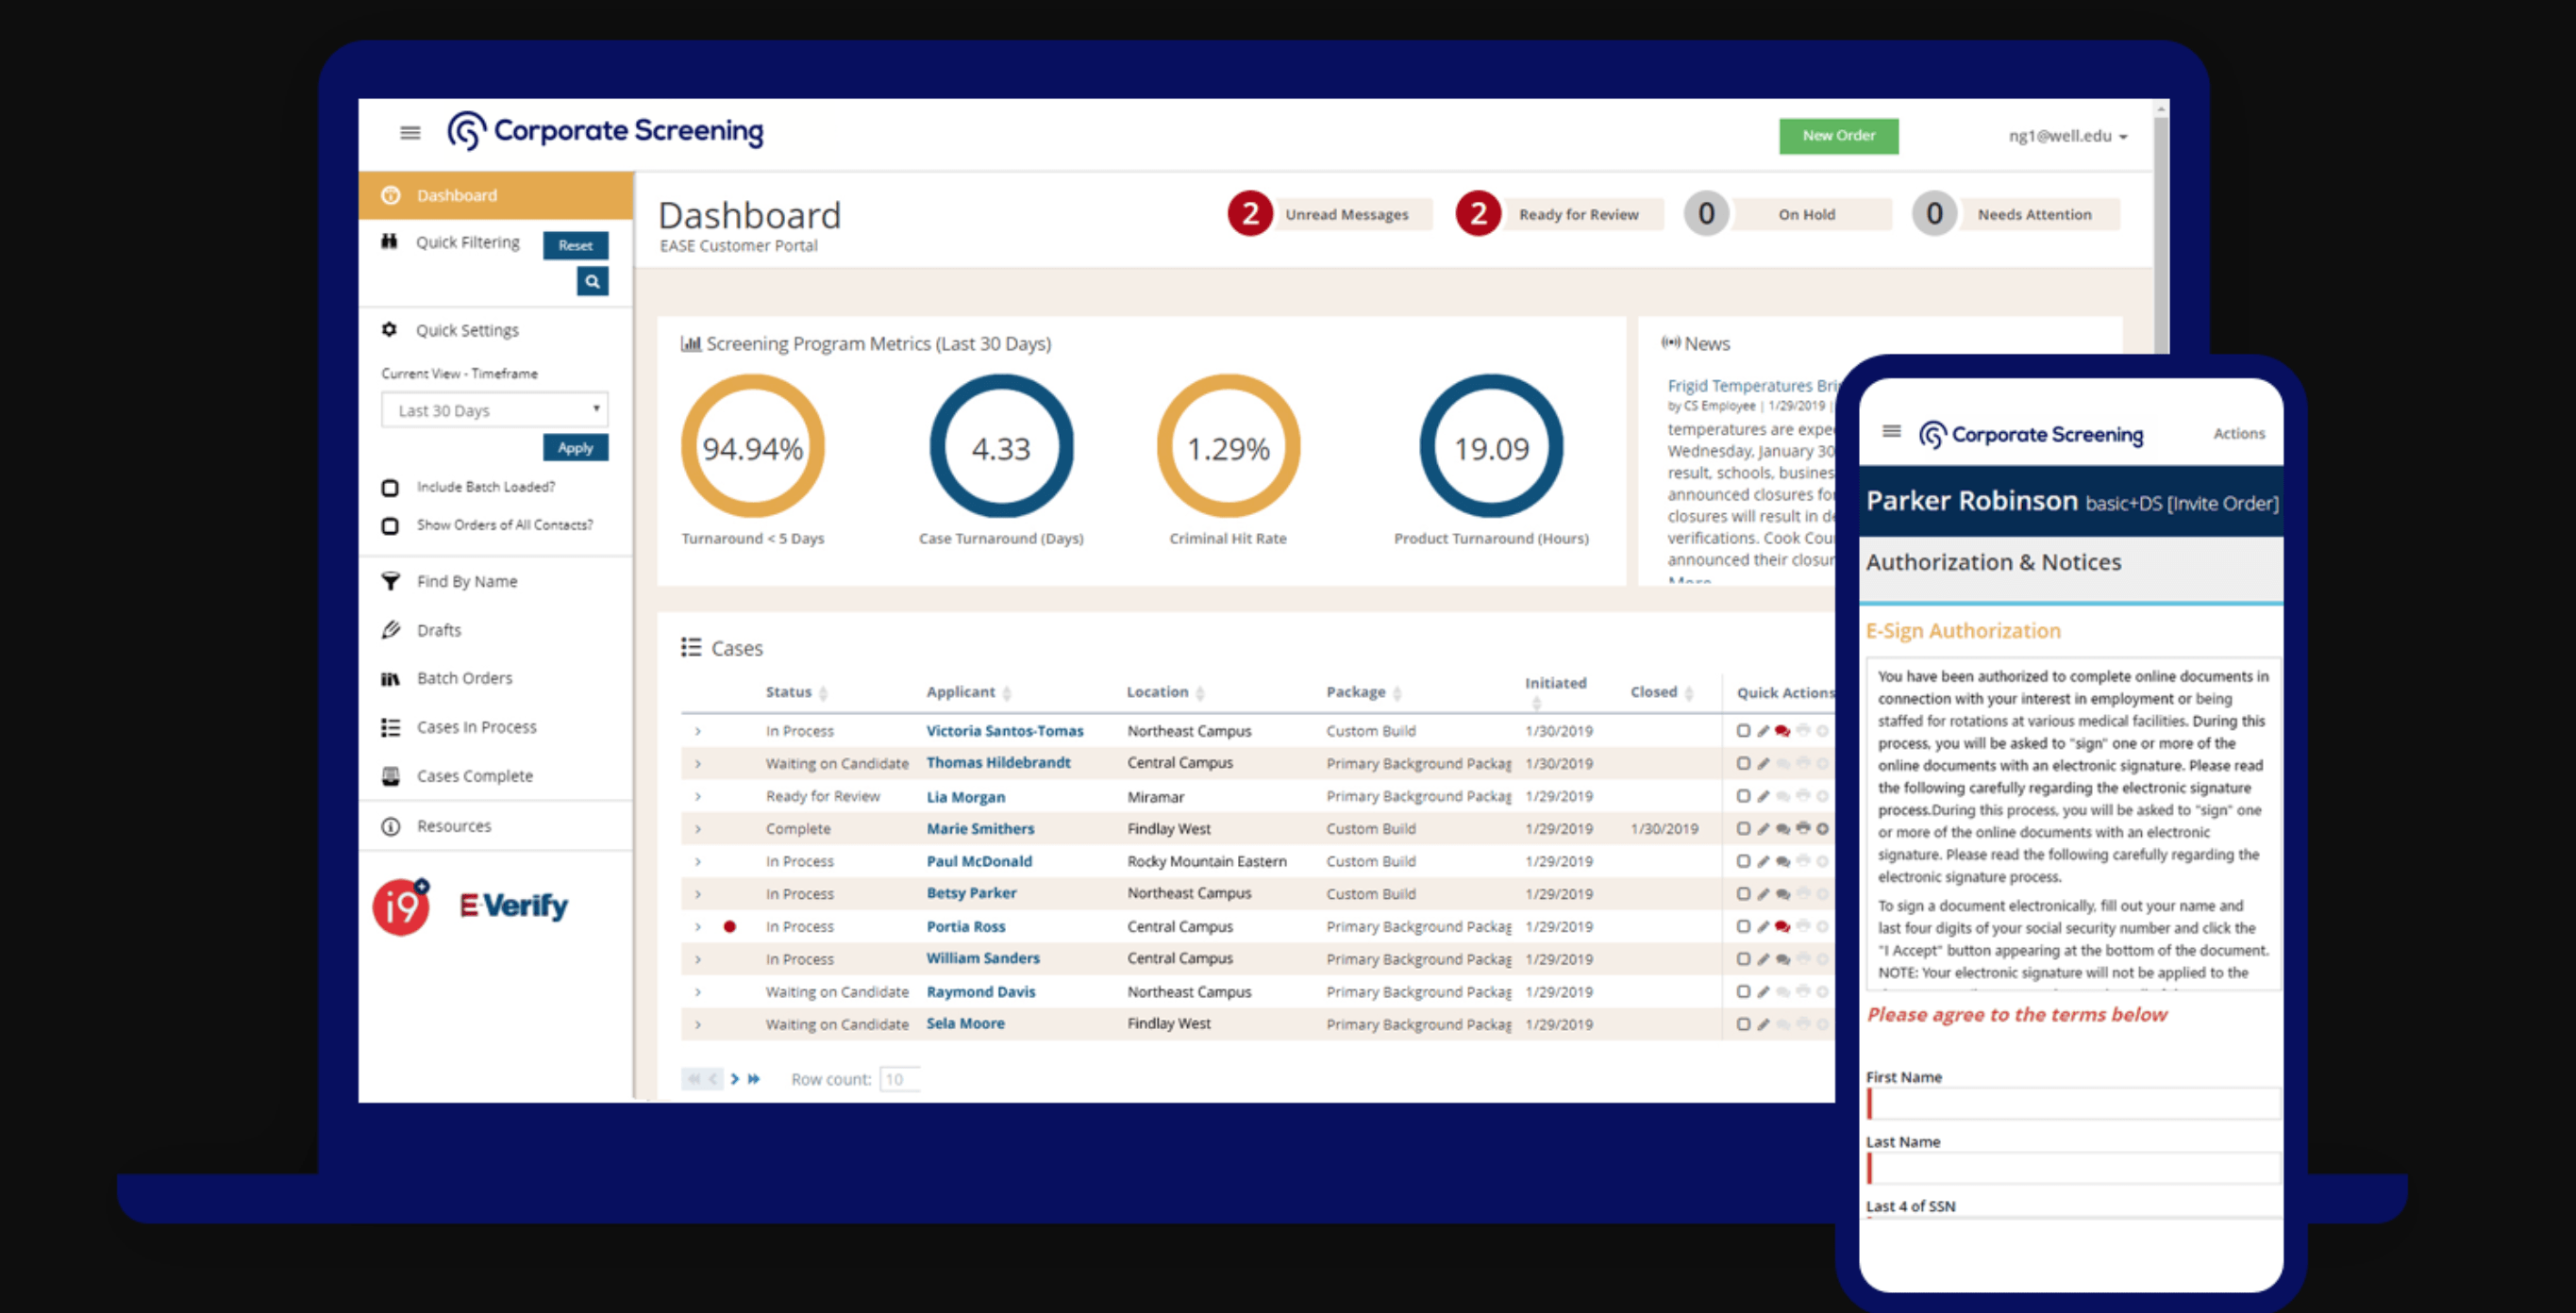Image resolution: width=2576 pixels, height=1313 pixels.
Task: Open messages icon for Paul McDonald row
Action: pos(1782,862)
